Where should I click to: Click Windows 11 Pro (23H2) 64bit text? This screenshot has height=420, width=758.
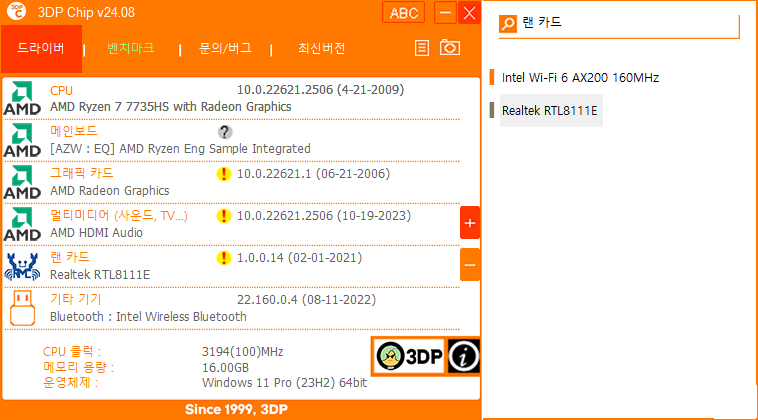(284, 383)
